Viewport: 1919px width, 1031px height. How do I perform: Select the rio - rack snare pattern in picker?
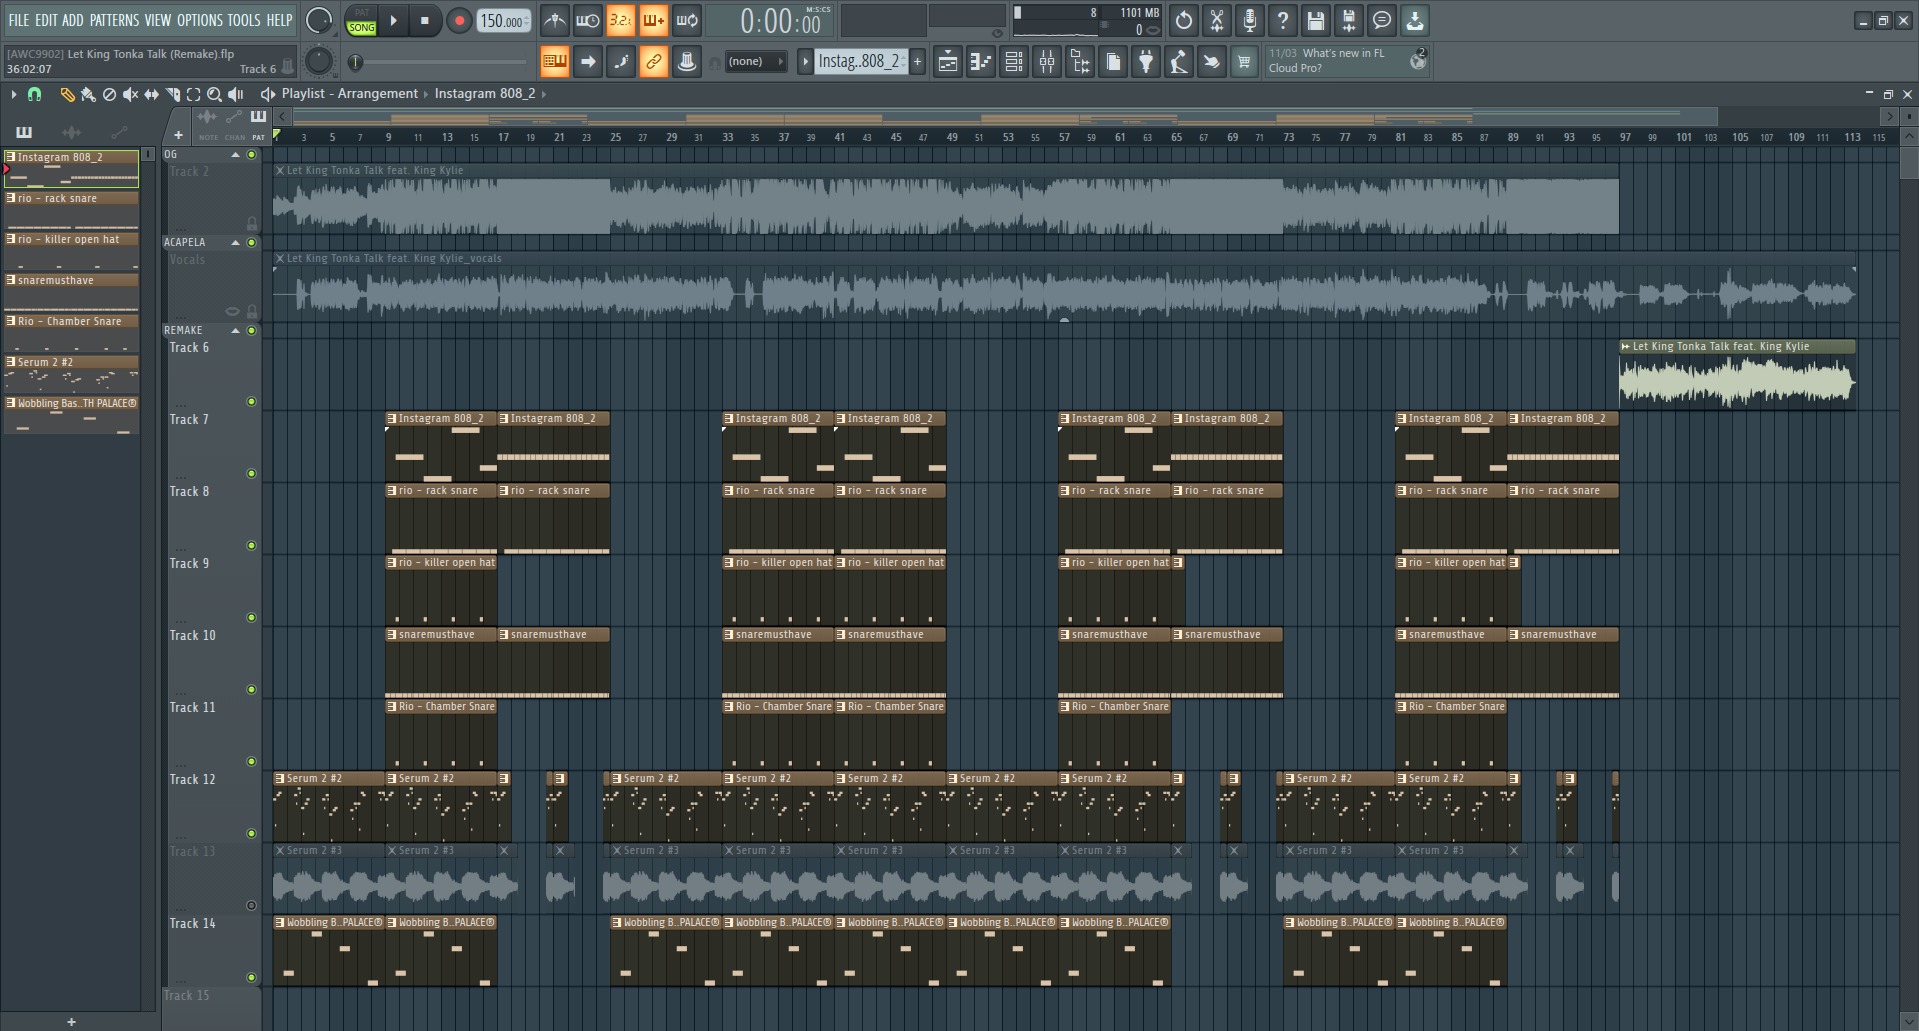72,212
